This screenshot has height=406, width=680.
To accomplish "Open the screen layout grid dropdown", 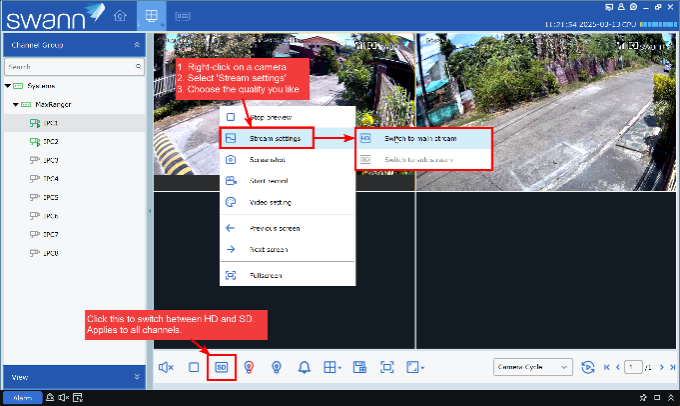I will pos(333,367).
